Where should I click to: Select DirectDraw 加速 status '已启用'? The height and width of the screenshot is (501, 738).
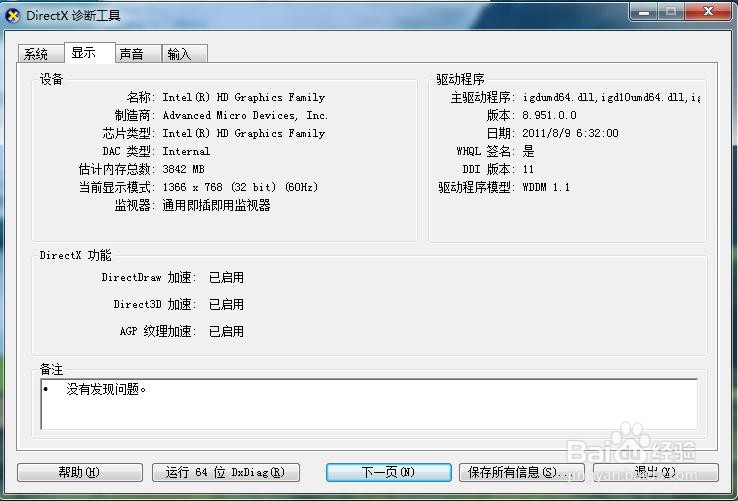click(226, 277)
